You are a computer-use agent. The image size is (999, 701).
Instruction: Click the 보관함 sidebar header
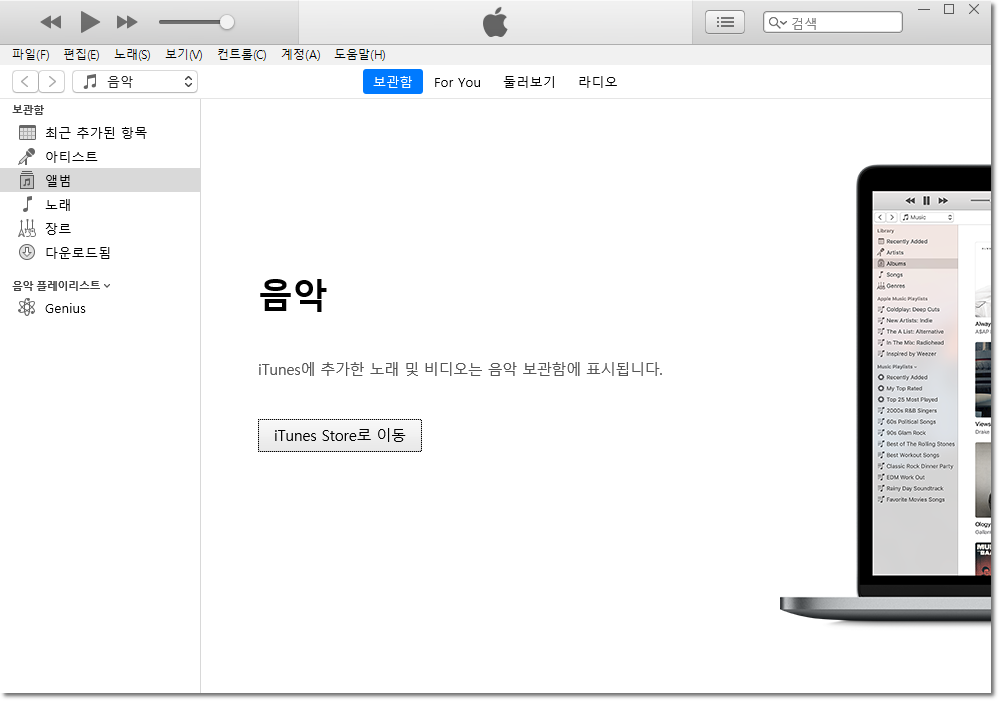coord(28,110)
